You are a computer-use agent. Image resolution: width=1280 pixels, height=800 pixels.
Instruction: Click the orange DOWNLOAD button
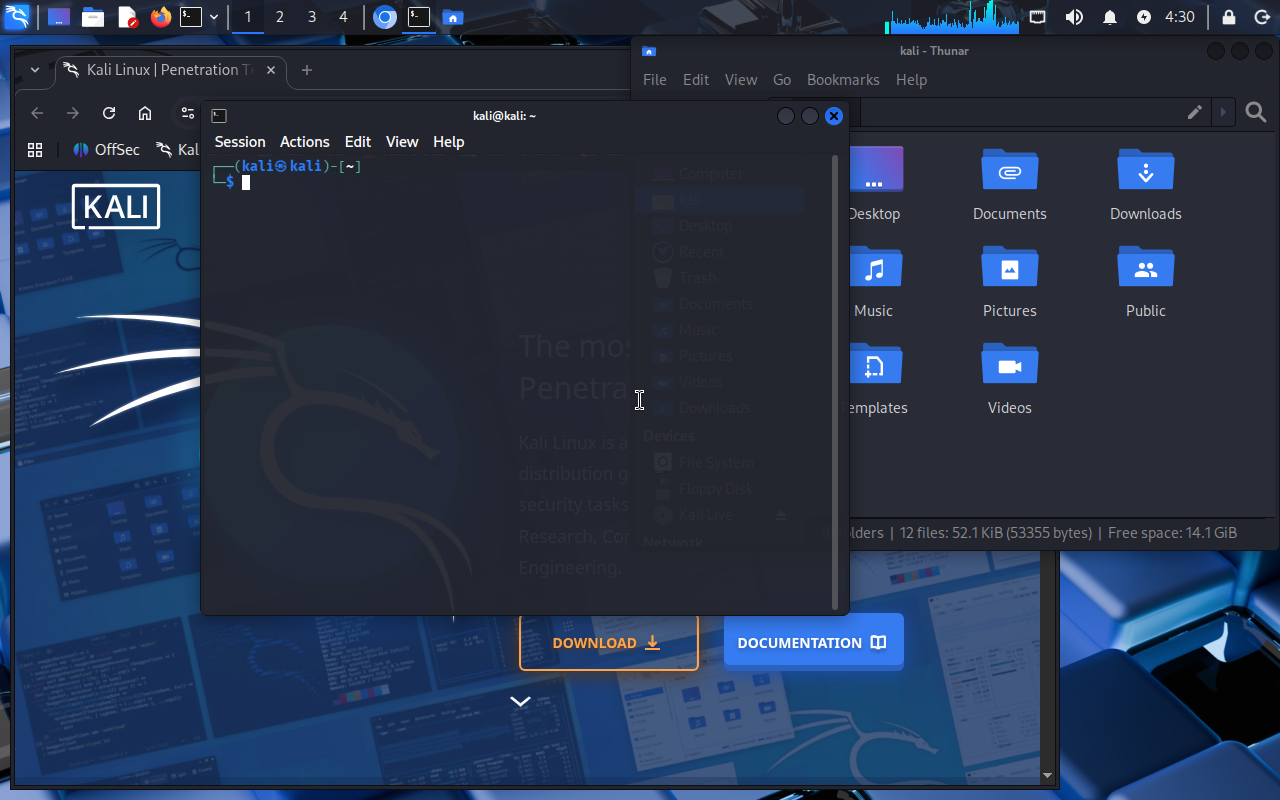(x=608, y=643)
